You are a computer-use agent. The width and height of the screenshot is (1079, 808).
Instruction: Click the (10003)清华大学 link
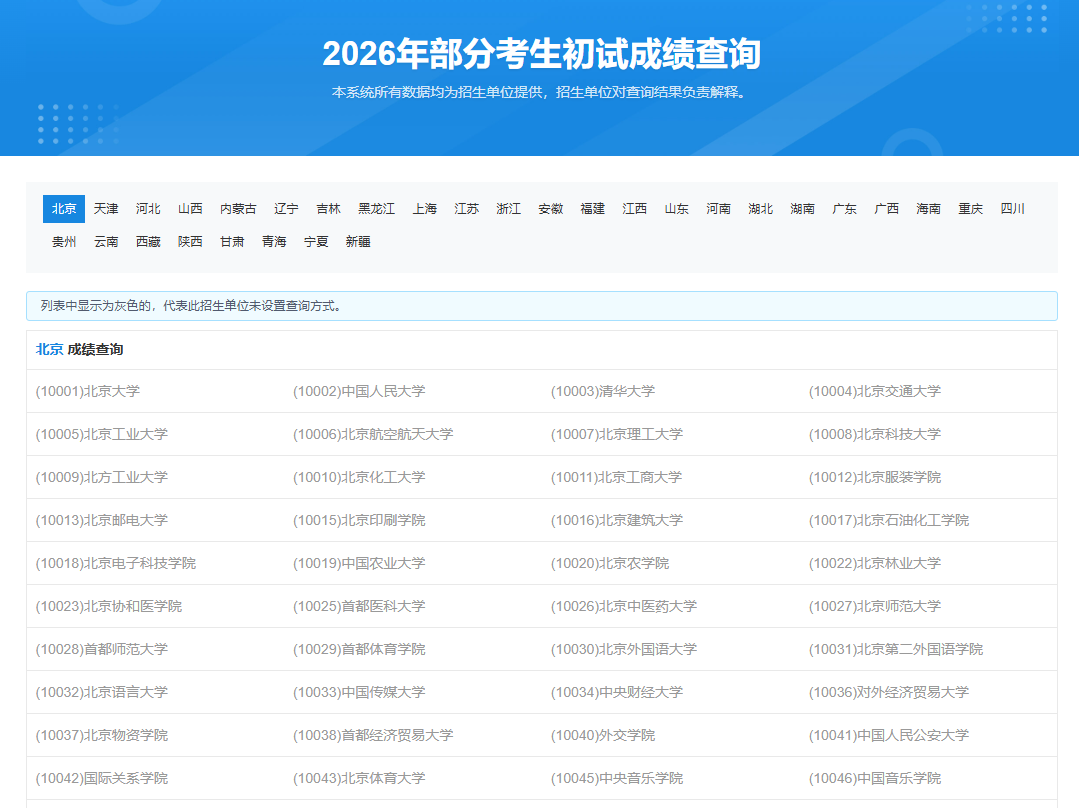click(602, 391)
